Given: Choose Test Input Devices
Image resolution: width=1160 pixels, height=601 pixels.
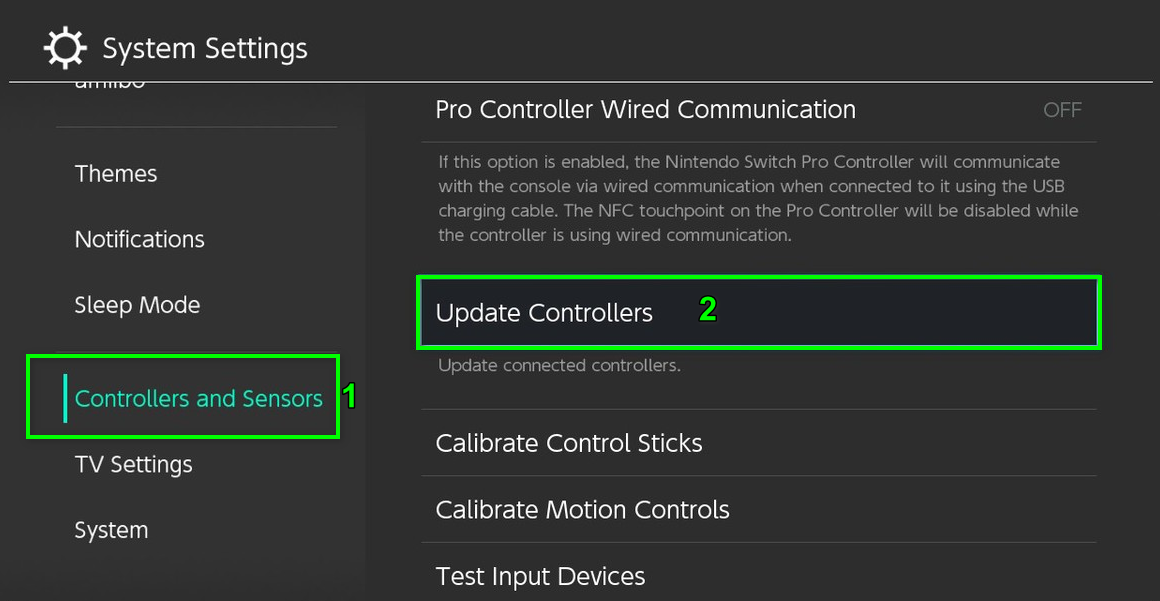Looking at the screenshot, I should (x=540, y=577).
